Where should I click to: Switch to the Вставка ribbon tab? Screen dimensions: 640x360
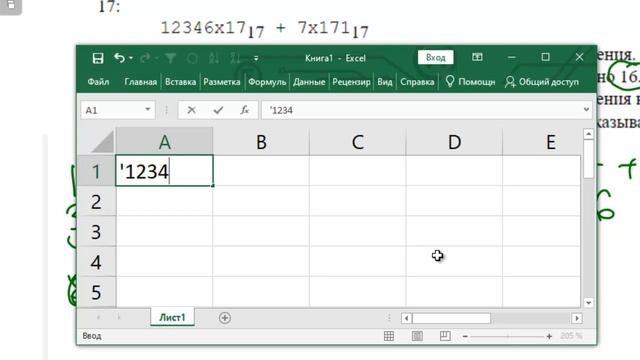[180, 82]
